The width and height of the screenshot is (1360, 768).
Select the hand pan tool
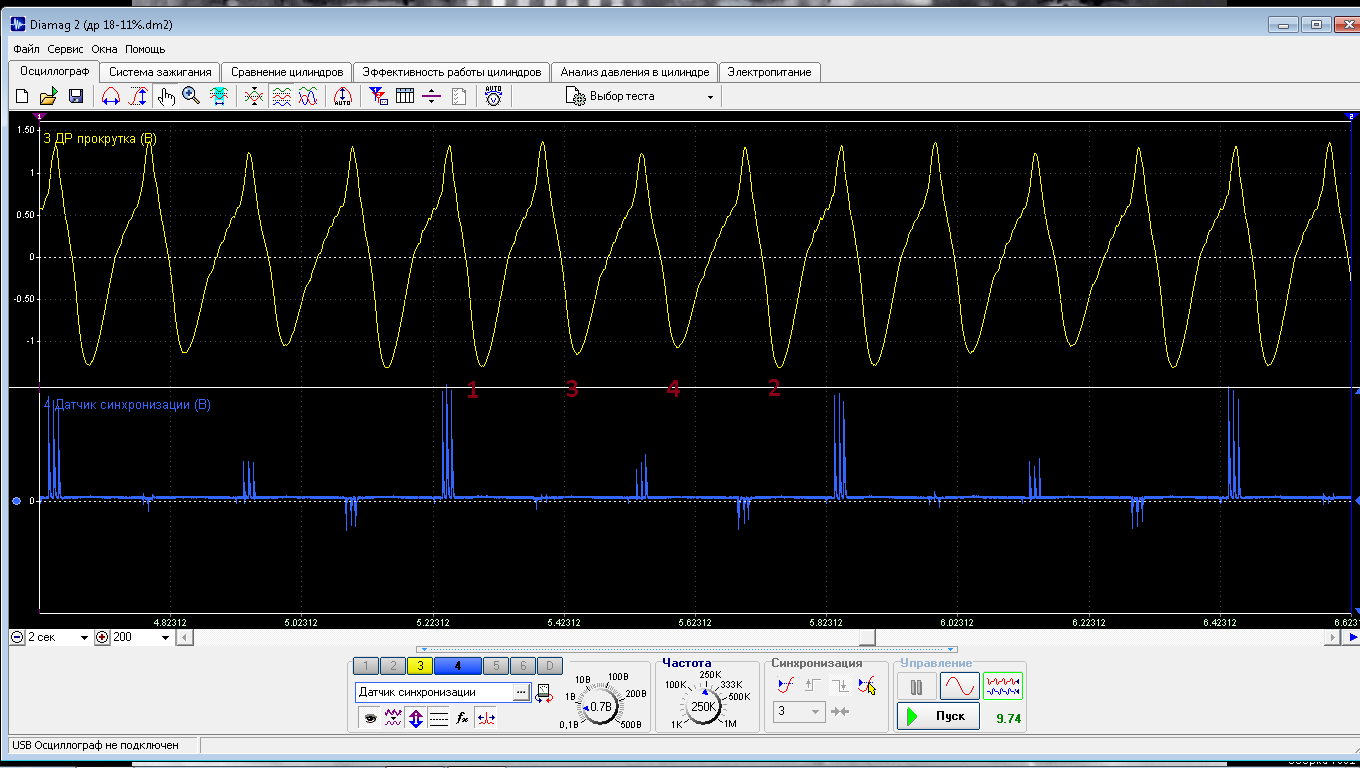click(x=166, y=96)
